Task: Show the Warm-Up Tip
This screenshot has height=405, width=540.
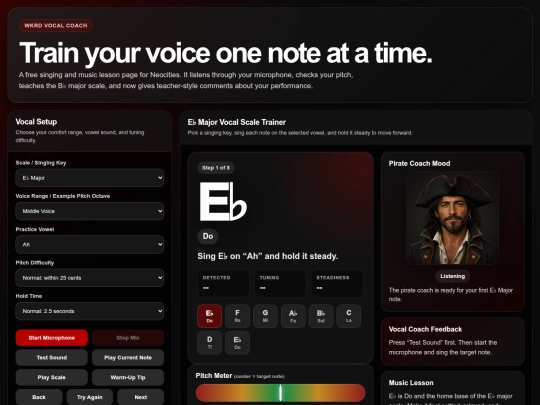Action: pos(128,377)
